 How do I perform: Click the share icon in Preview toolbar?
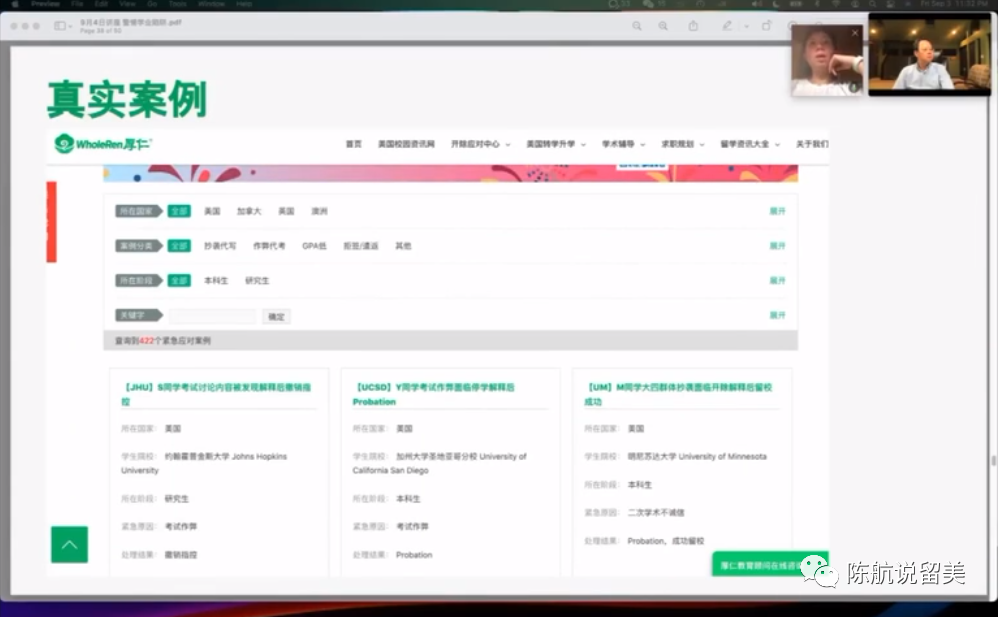point(693,25)
